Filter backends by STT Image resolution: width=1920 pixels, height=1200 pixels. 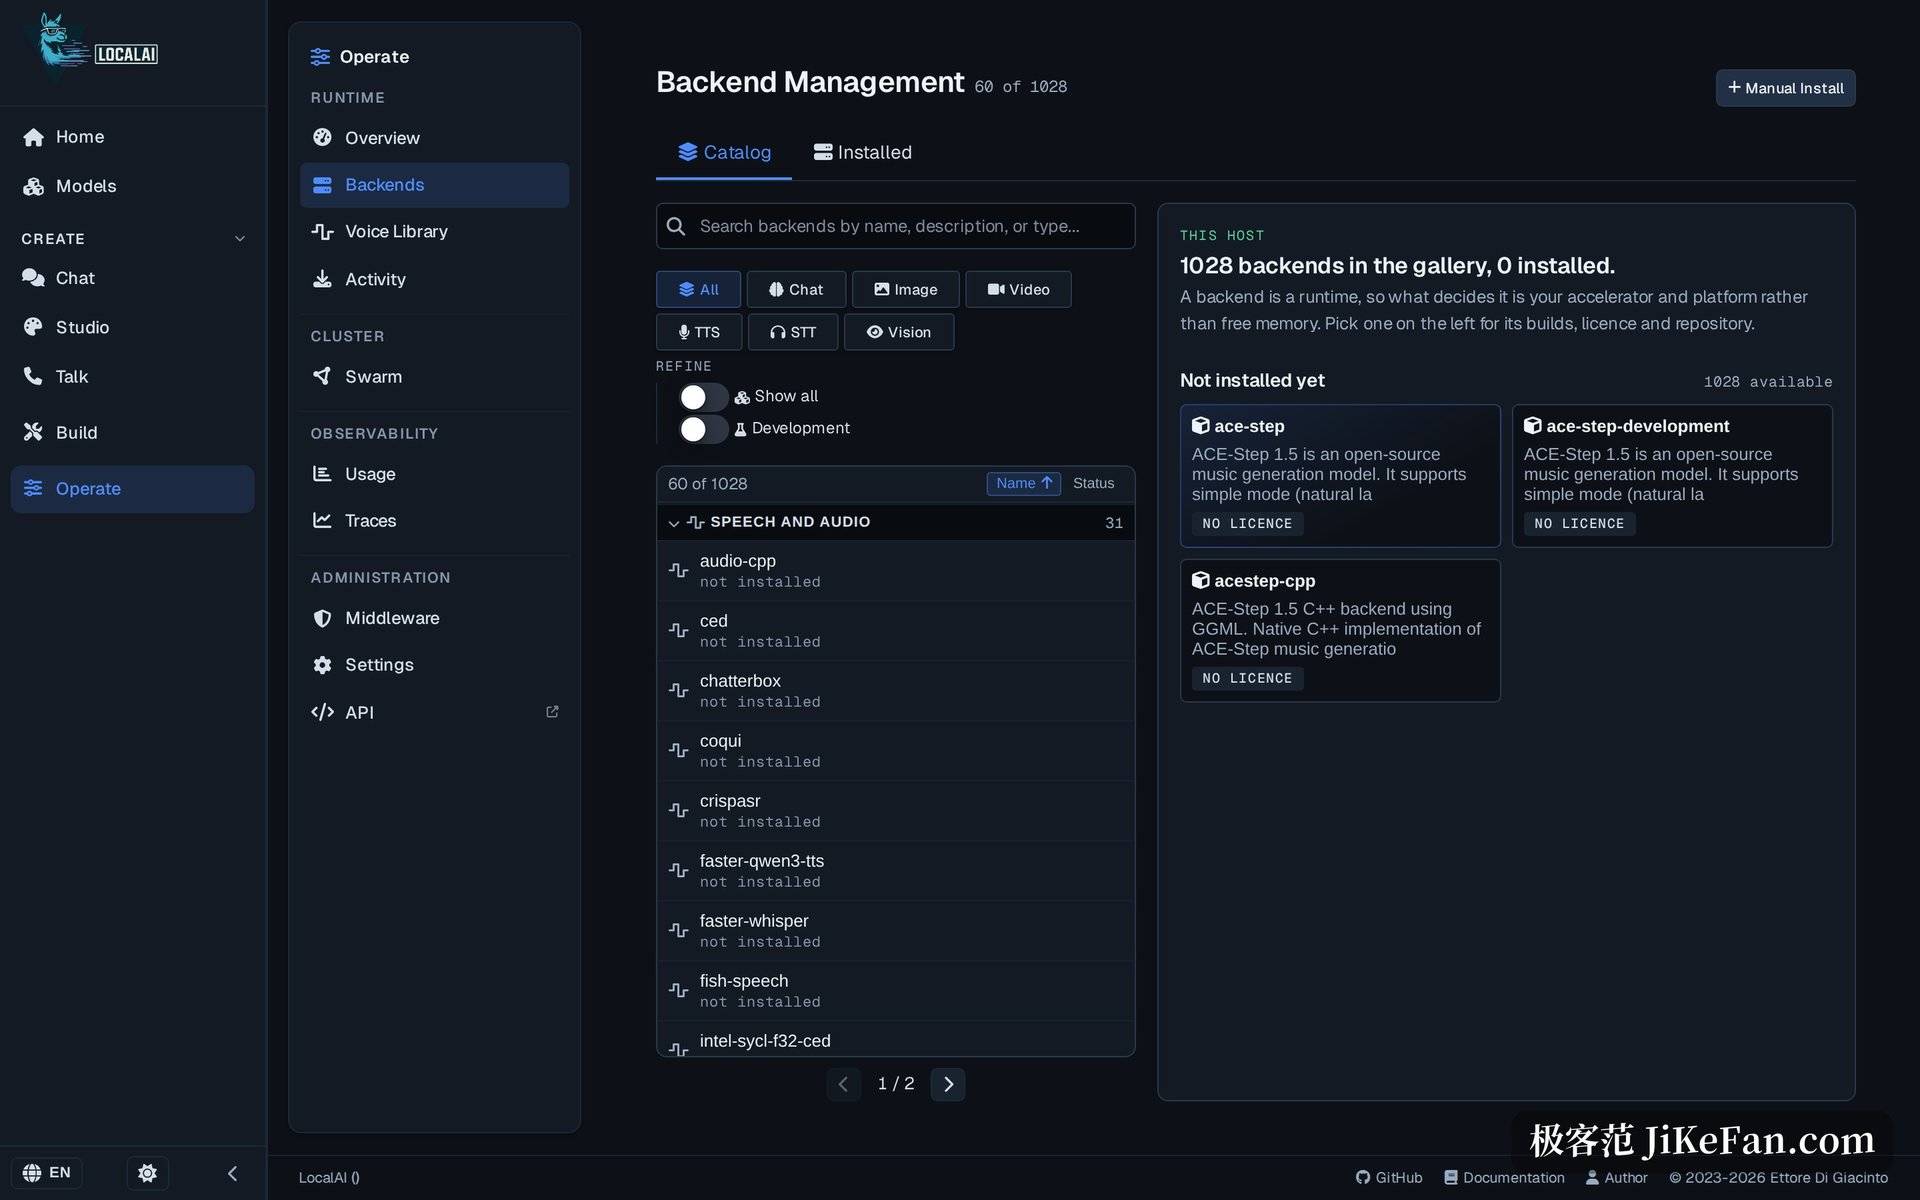point(793,332)
